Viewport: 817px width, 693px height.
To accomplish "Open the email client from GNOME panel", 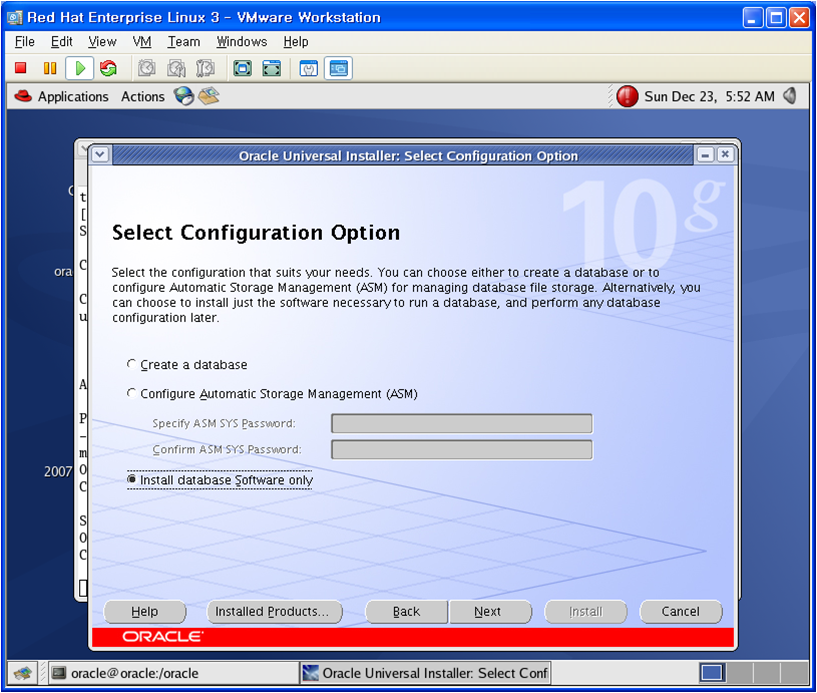I will click(x=208, y=96).
